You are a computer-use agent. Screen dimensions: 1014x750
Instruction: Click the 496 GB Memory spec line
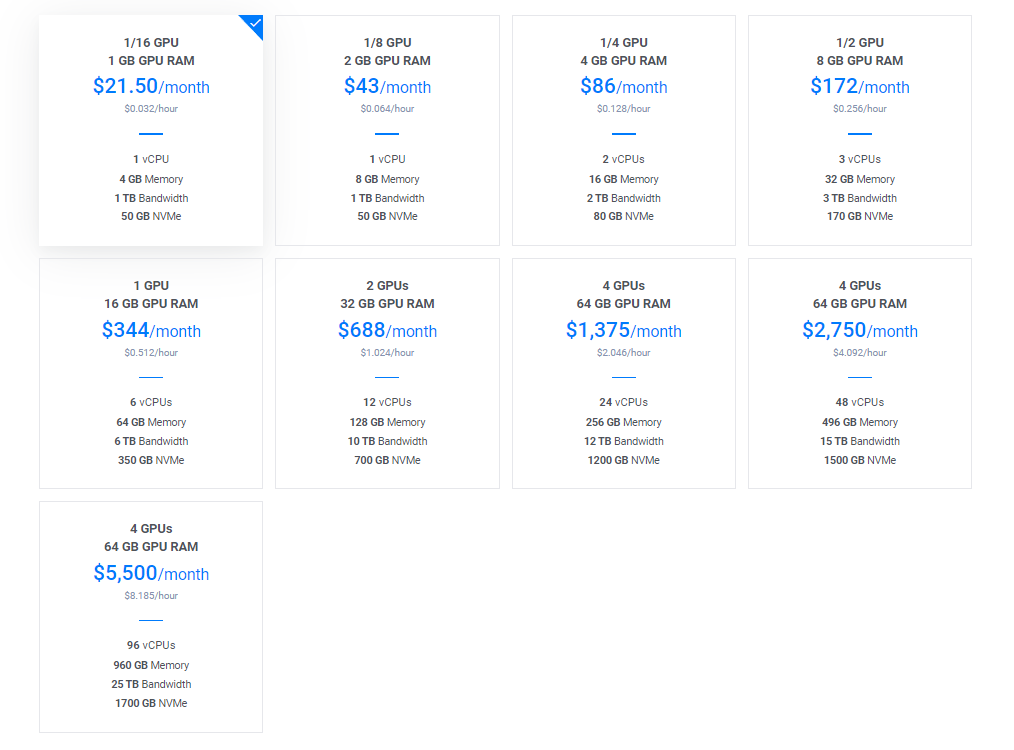click(x=859, y=422)
